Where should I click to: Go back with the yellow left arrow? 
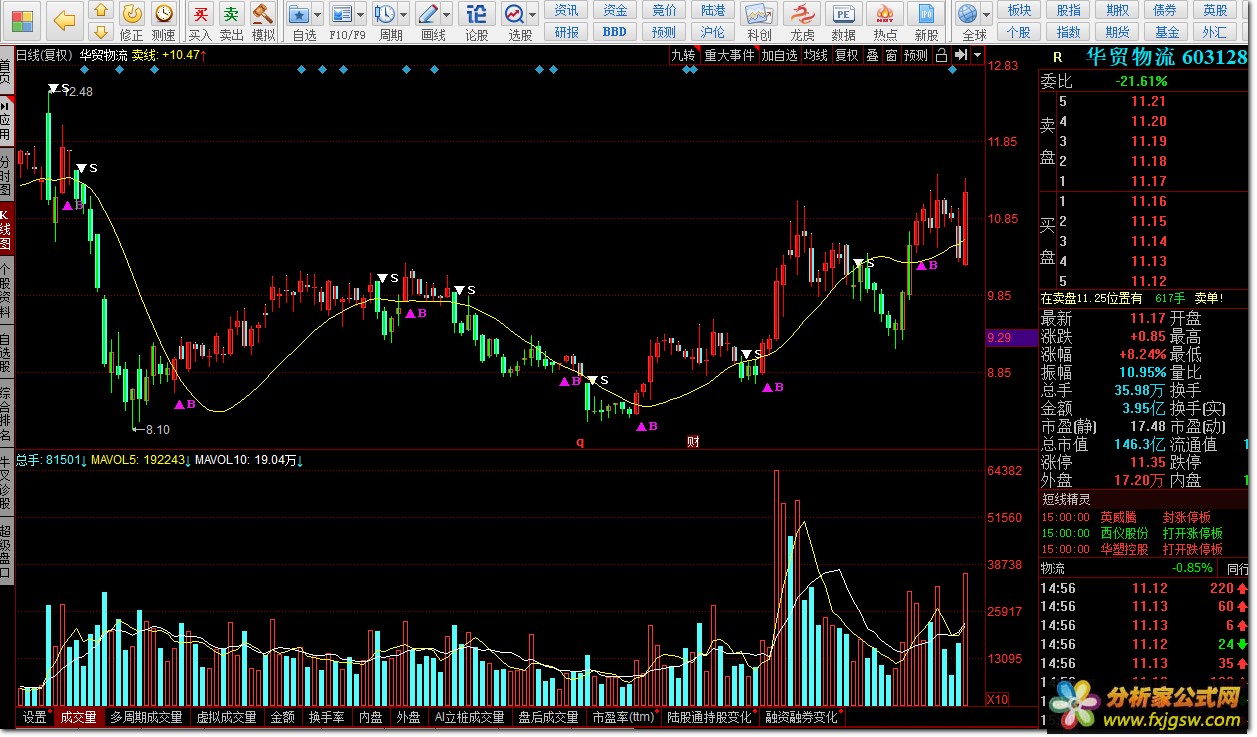pyautogui.click(x=63, y=19)
